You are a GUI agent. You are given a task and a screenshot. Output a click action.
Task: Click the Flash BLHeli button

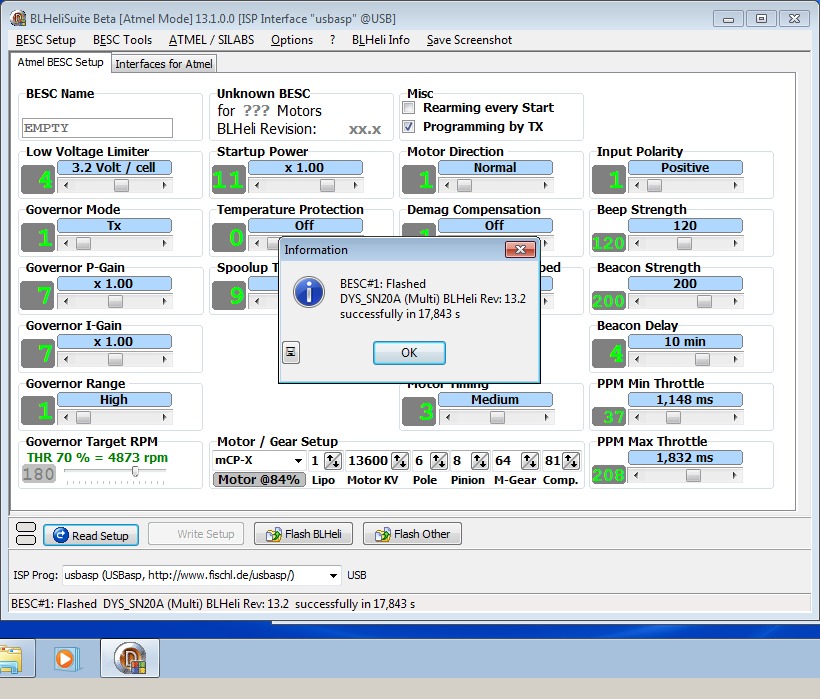(x=303, y=534)
